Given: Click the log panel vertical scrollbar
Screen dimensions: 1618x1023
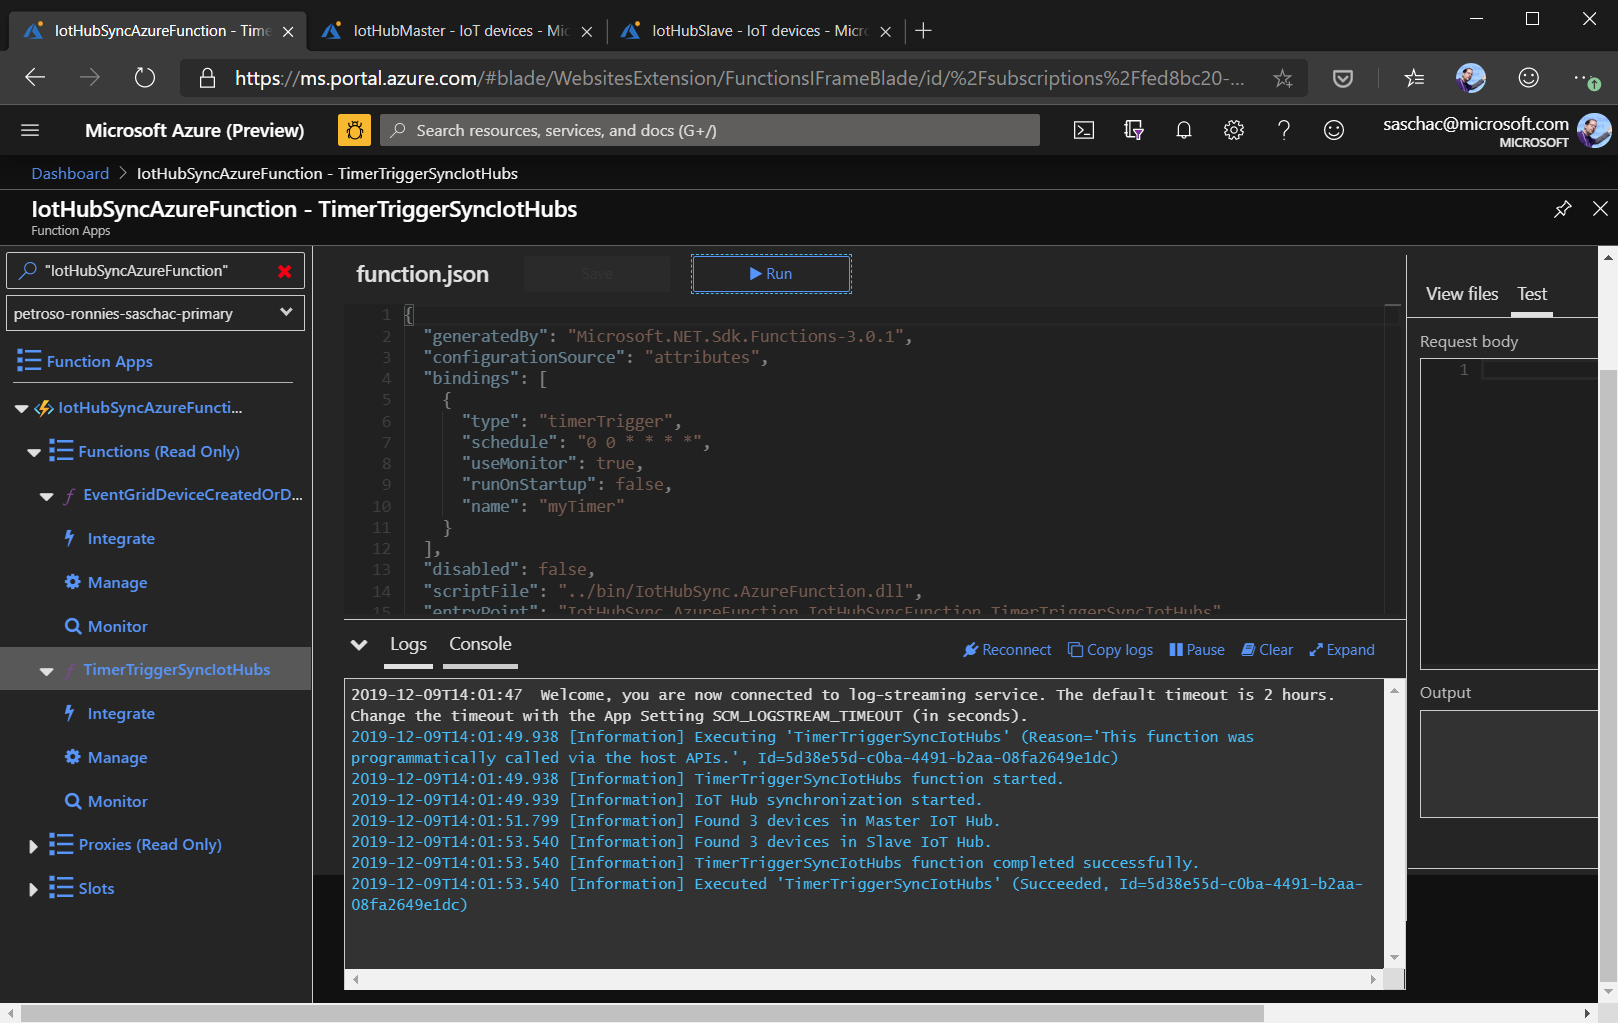Looking at the screenshot, I should click(1394, 825).
